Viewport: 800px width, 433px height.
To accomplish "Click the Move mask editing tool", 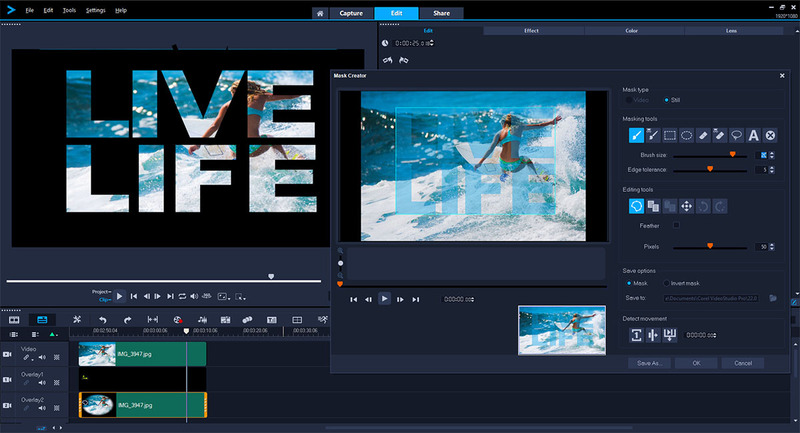I will (x=687, y=206).
